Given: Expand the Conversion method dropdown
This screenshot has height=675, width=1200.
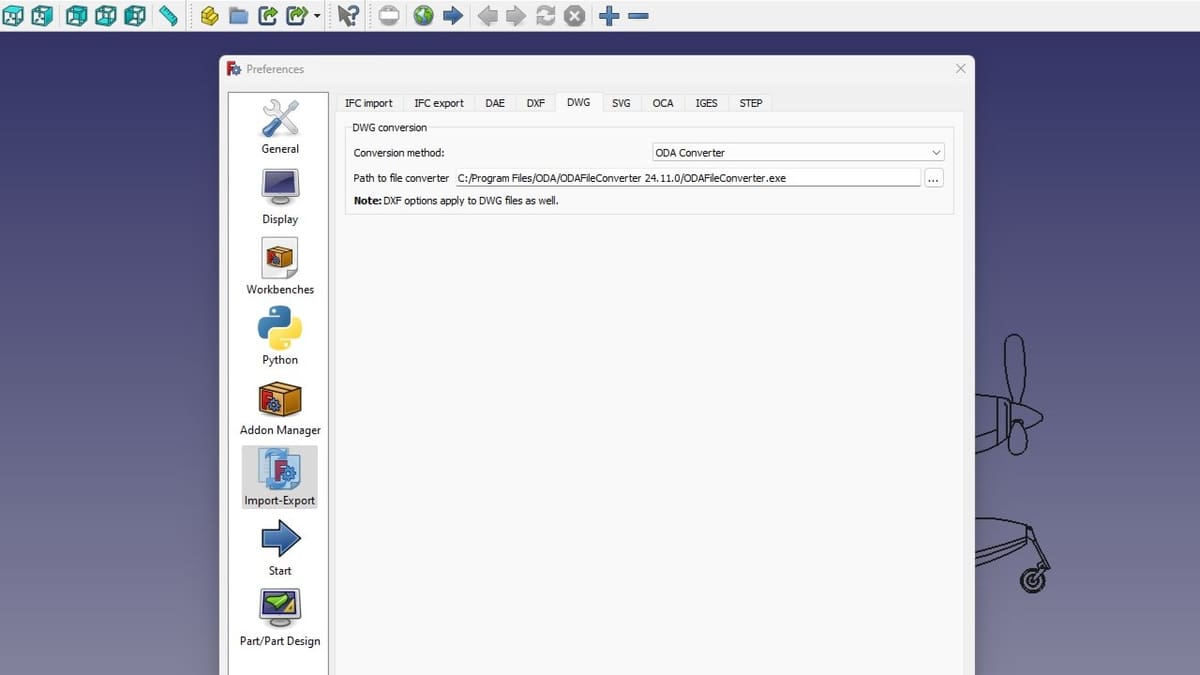Looking at the screenshot, I should 797,153.
